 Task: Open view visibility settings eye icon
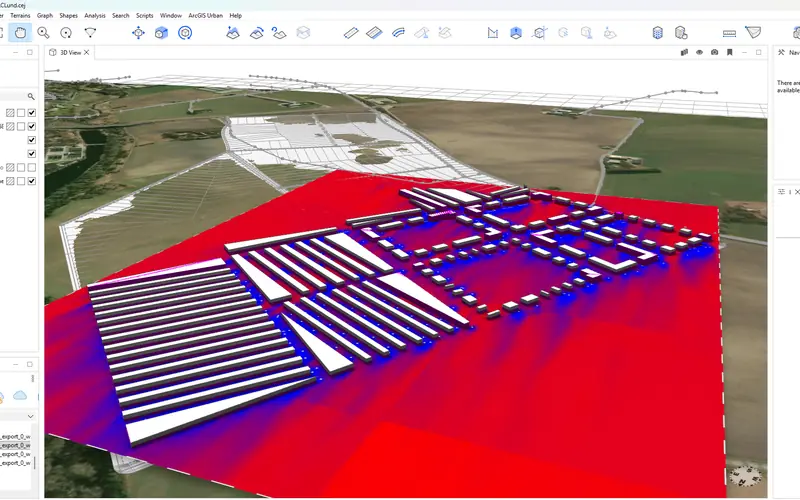click(x=699, y=53)
